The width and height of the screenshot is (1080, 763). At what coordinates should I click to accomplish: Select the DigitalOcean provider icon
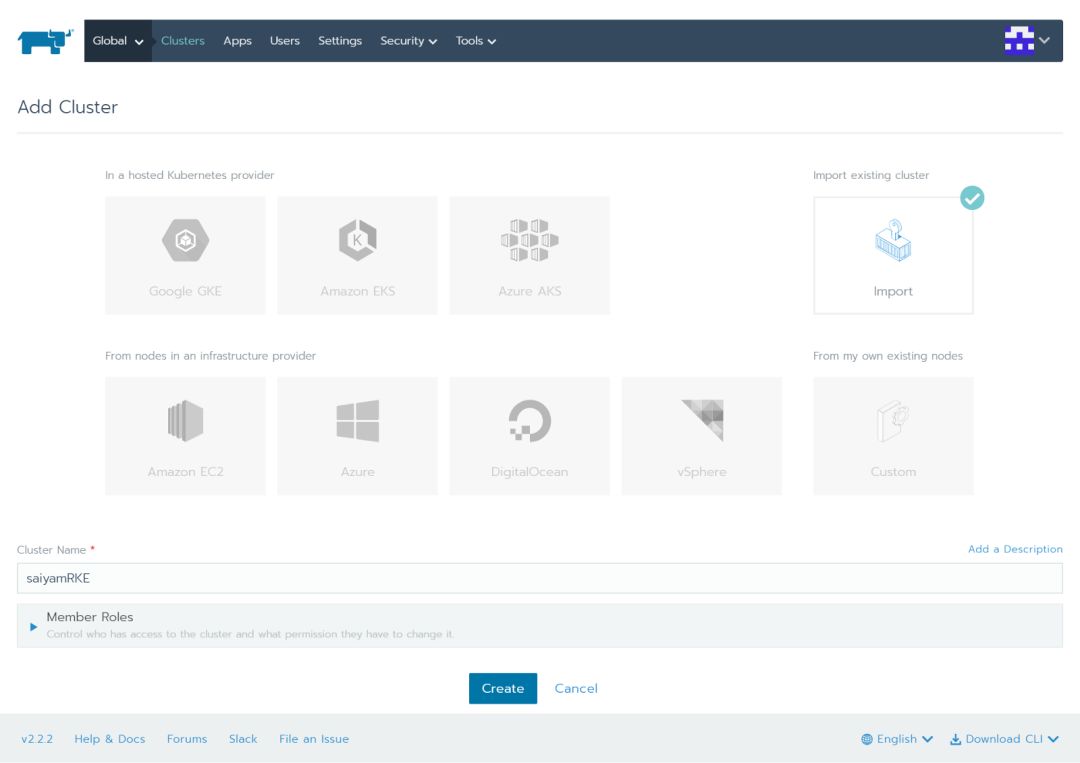coord(530,421)
